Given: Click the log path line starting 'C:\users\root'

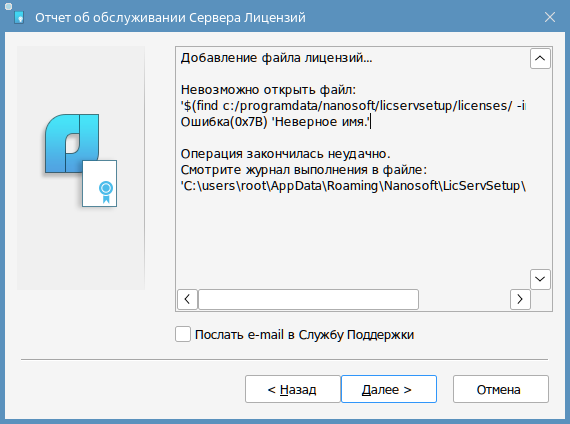Looking at the screenshot, I should tap(353, 186).
